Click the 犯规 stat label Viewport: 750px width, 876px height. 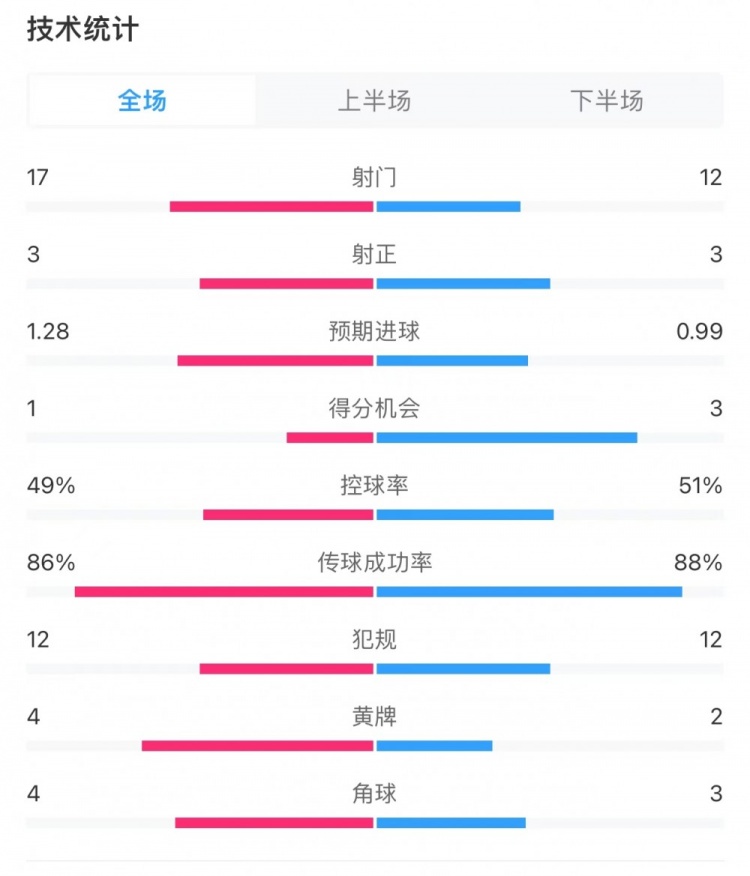[374, 639]
